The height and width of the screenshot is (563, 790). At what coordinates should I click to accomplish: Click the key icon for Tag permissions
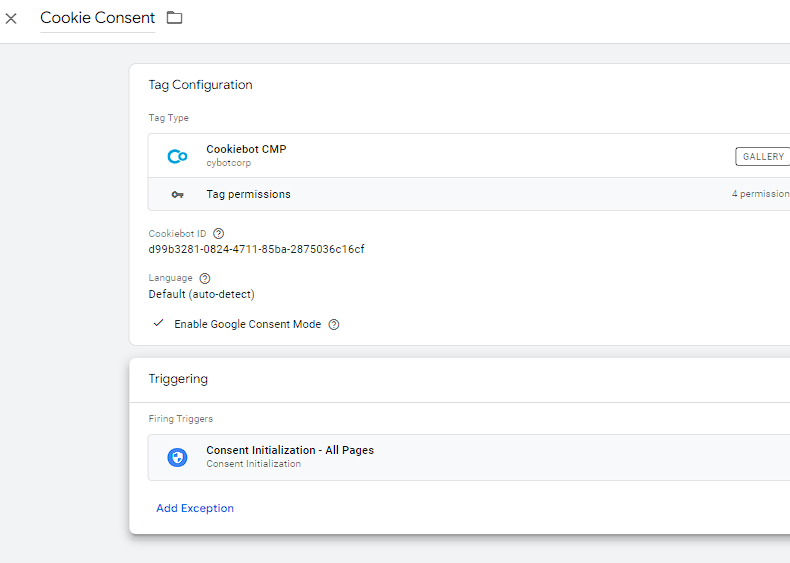click(177, 194)
